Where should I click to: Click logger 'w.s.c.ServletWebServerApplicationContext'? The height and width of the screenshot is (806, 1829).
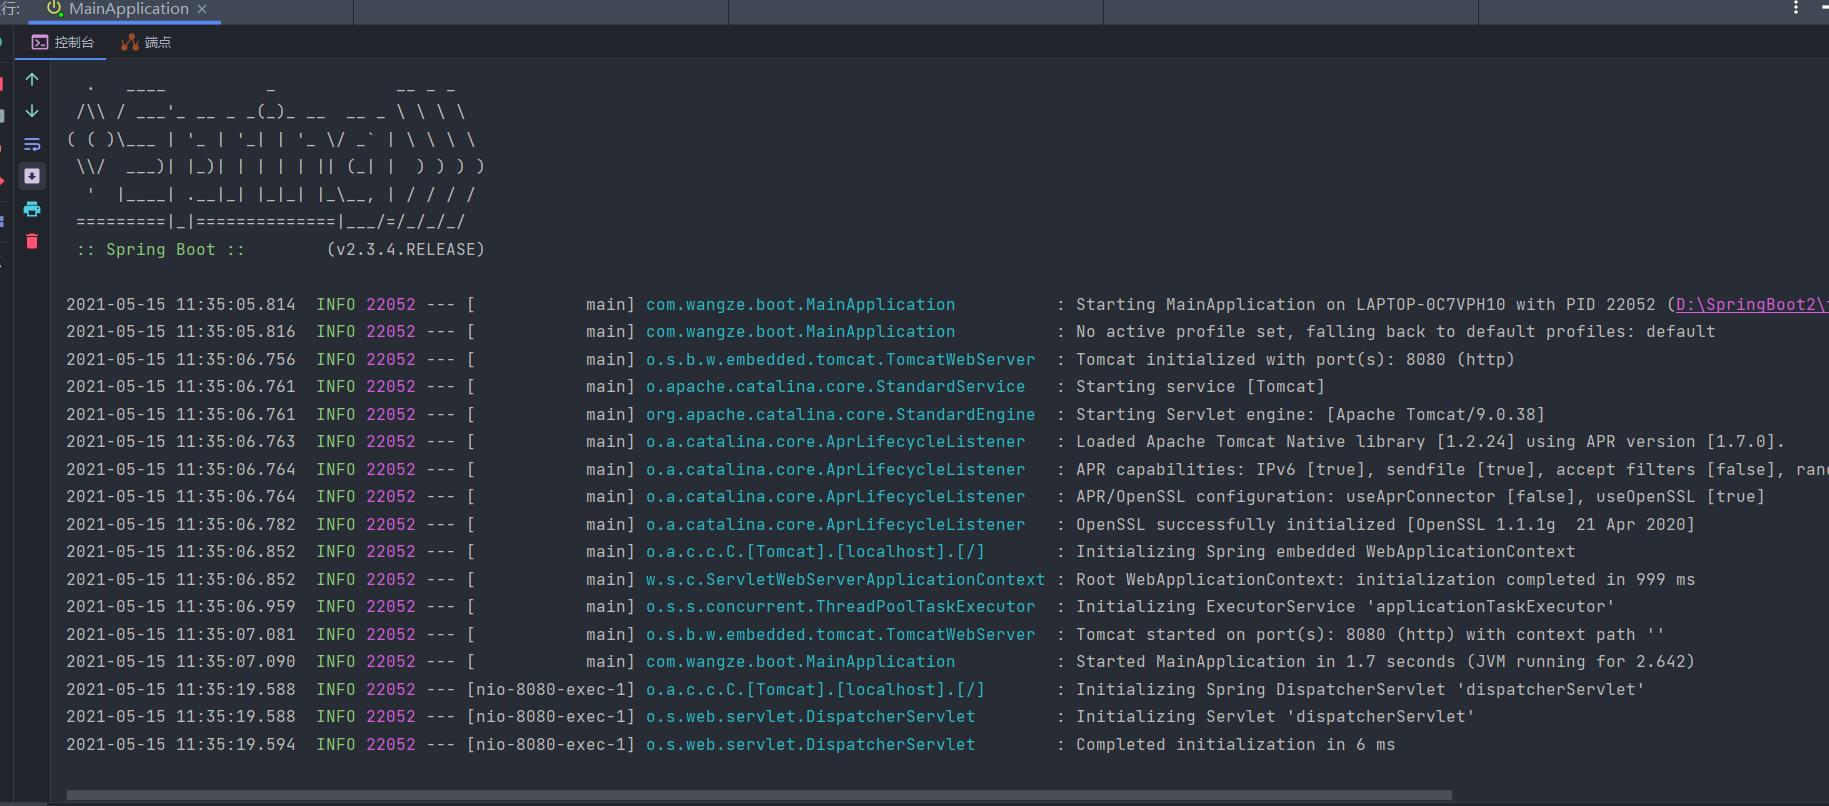pos(845,579)
